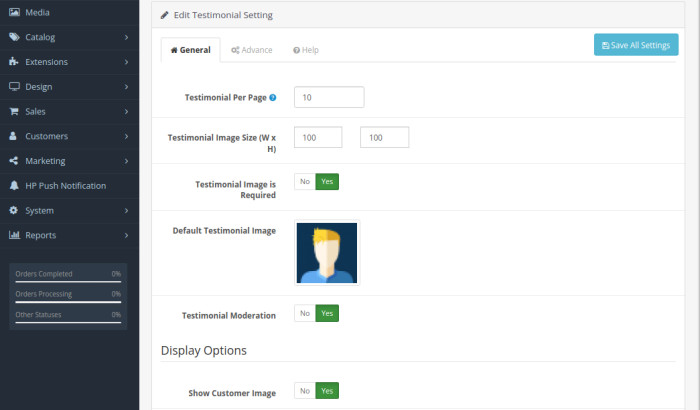Click the Reports bar chart icon
This screenshot has width=700, height=410.
tap(14, 235)
